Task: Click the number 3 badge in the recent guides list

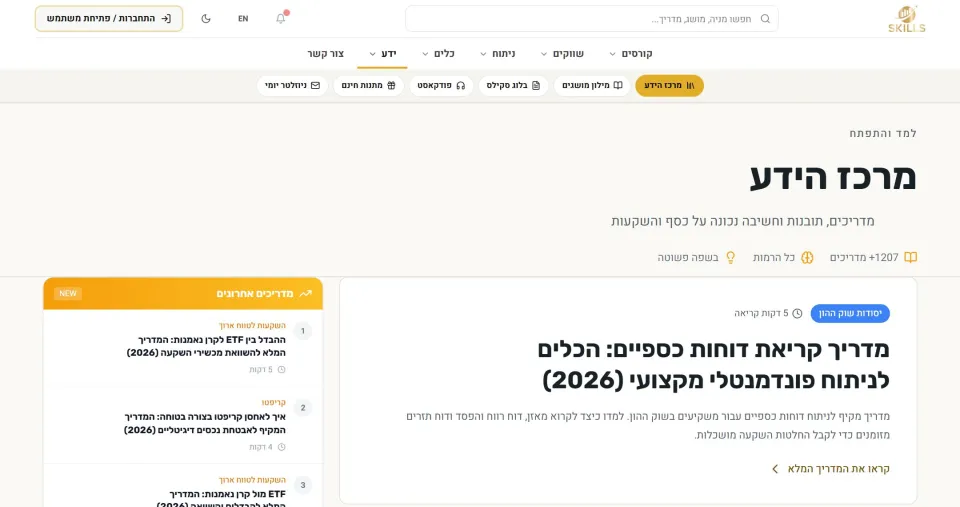Action: click(x=302, y=485)
